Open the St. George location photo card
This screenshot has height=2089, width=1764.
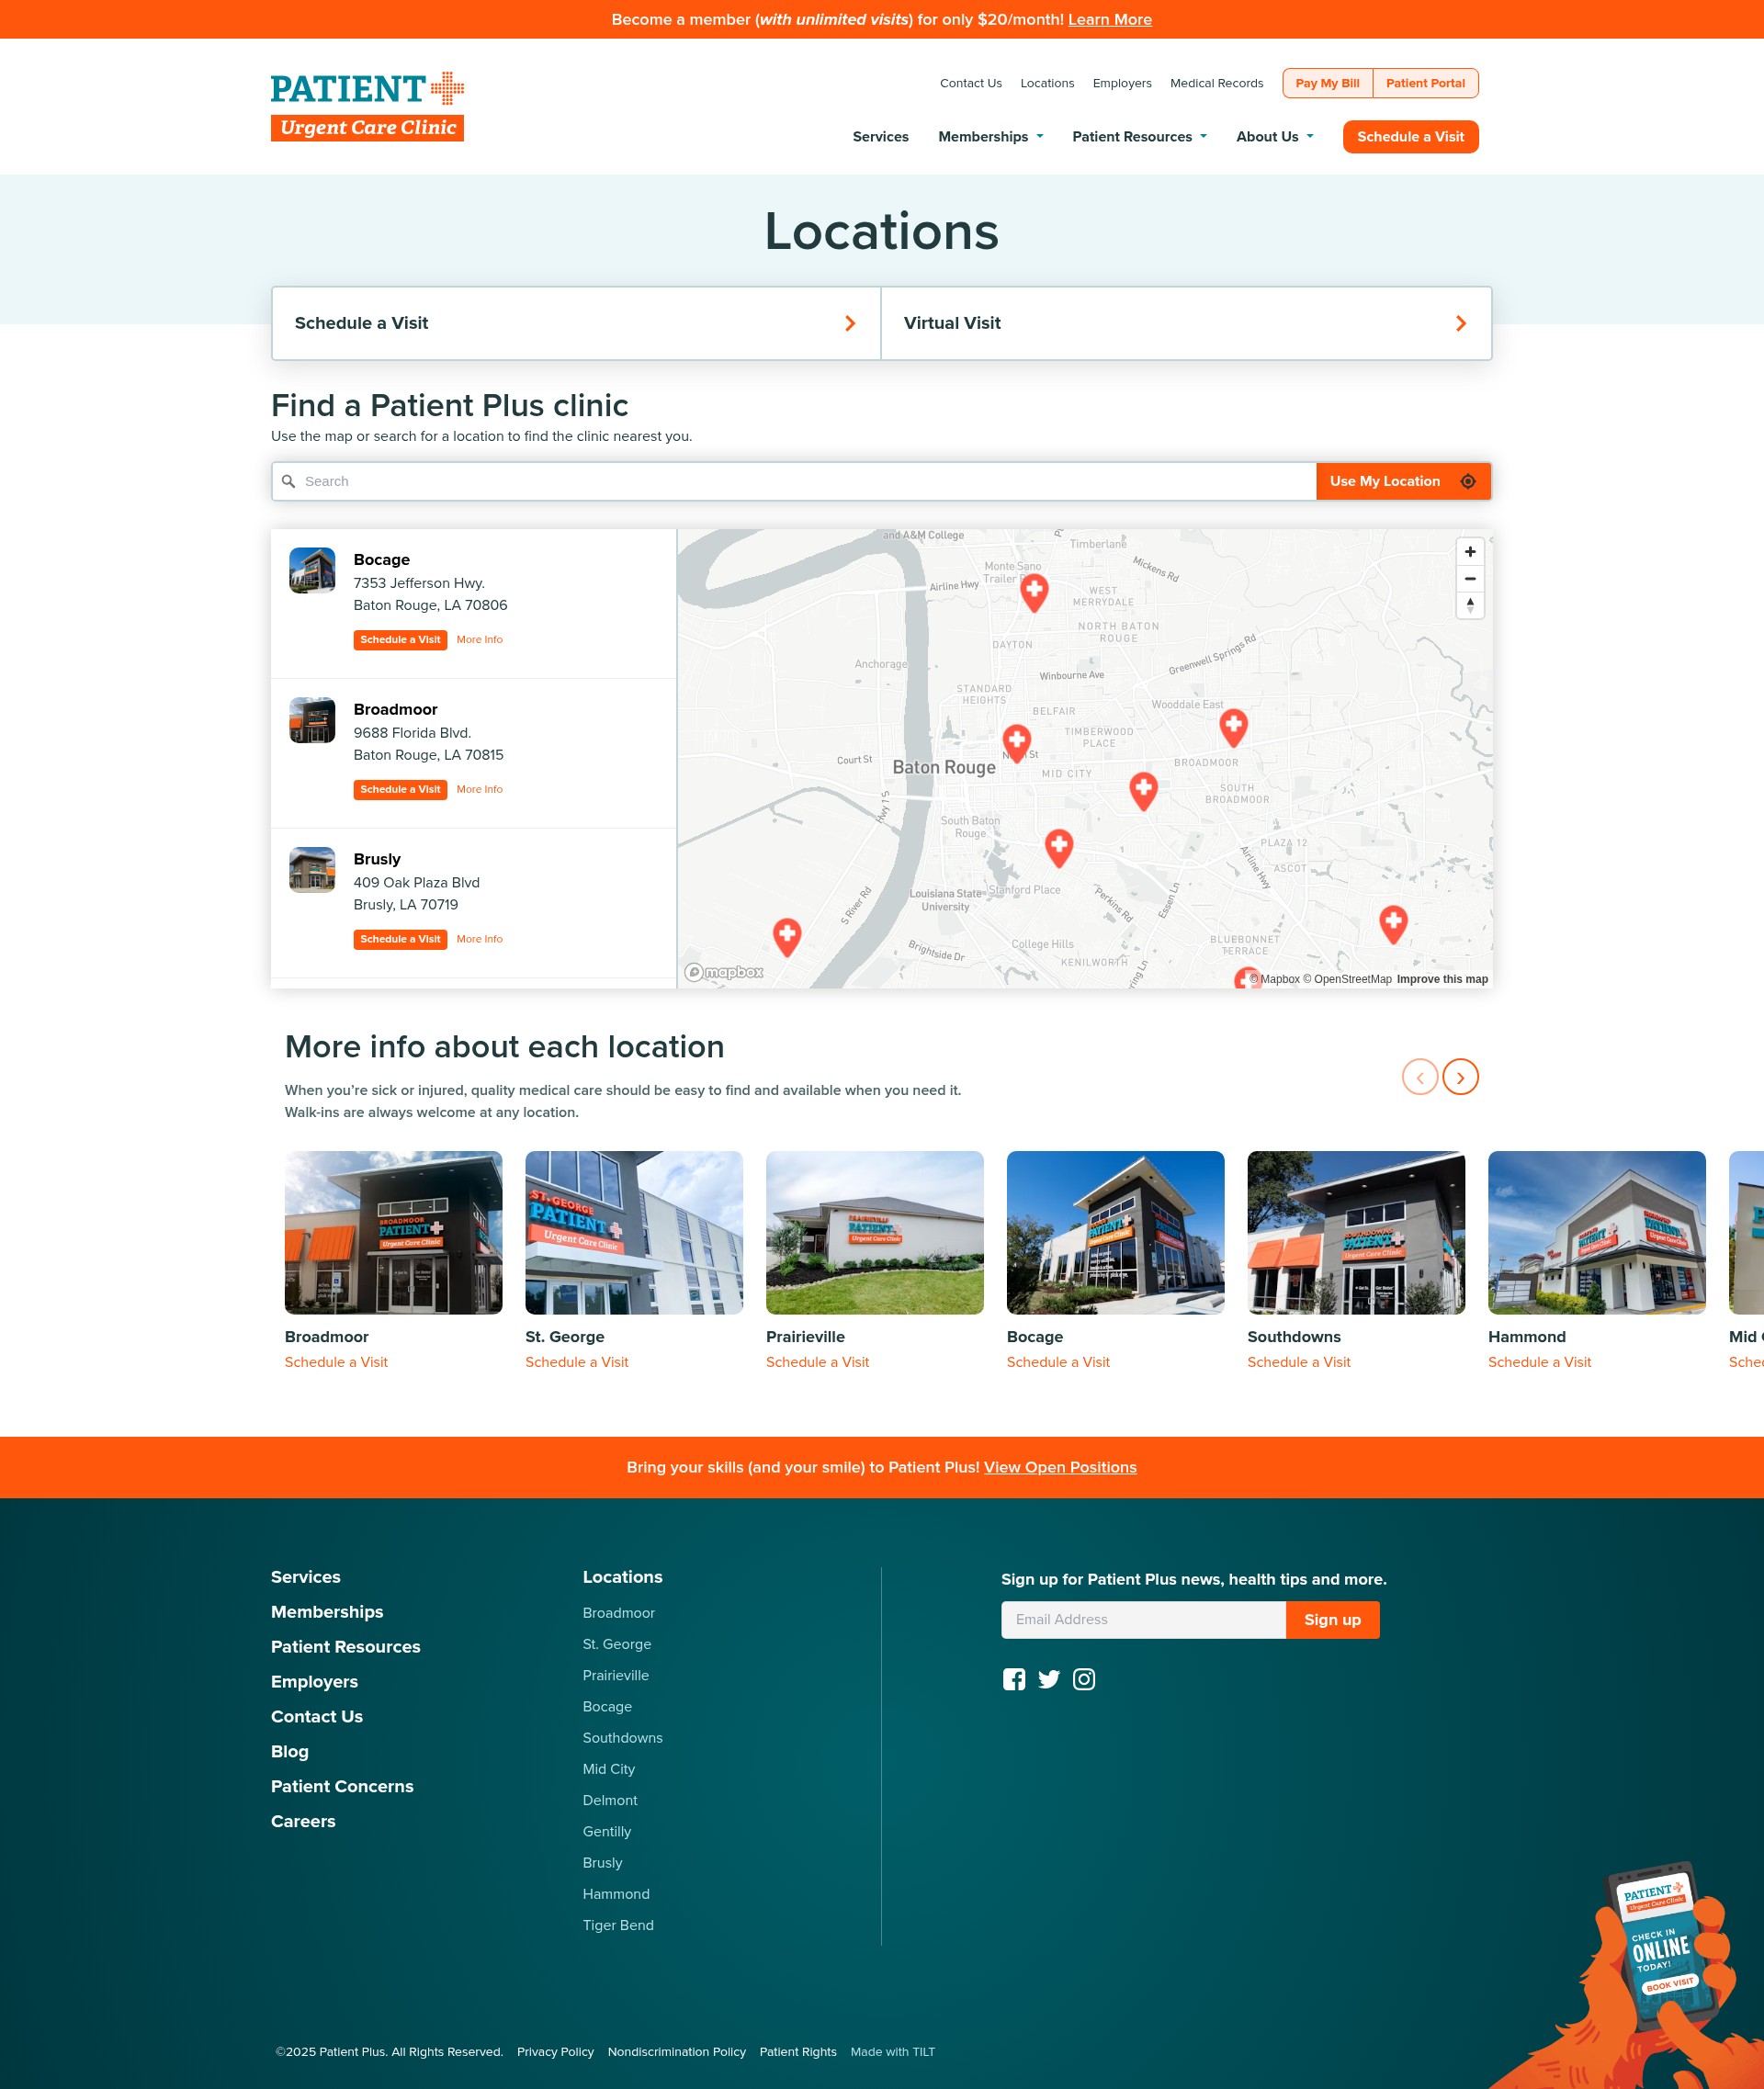click(634, 1232)
